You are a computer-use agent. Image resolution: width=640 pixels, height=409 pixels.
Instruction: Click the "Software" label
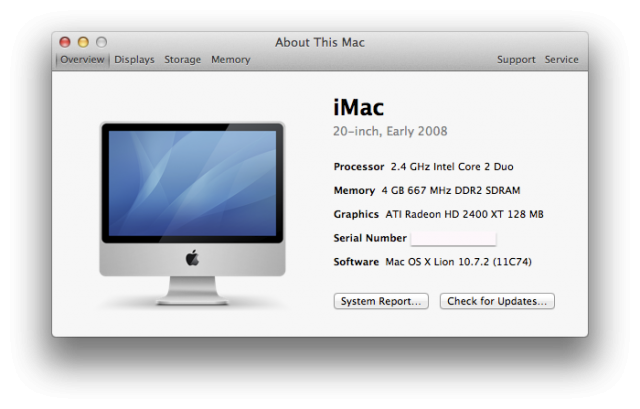pyautogui.click(x=356, y=262)
